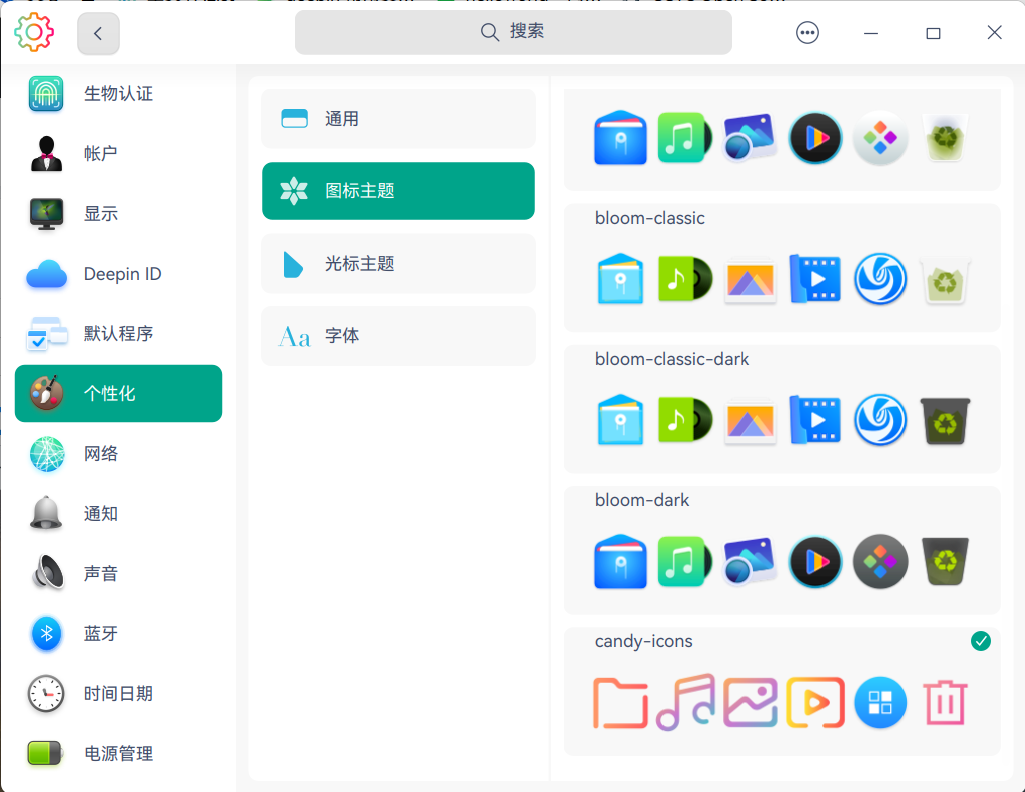
Task: Click the video icon in bloom-classic preview
Action: point(815,279)
